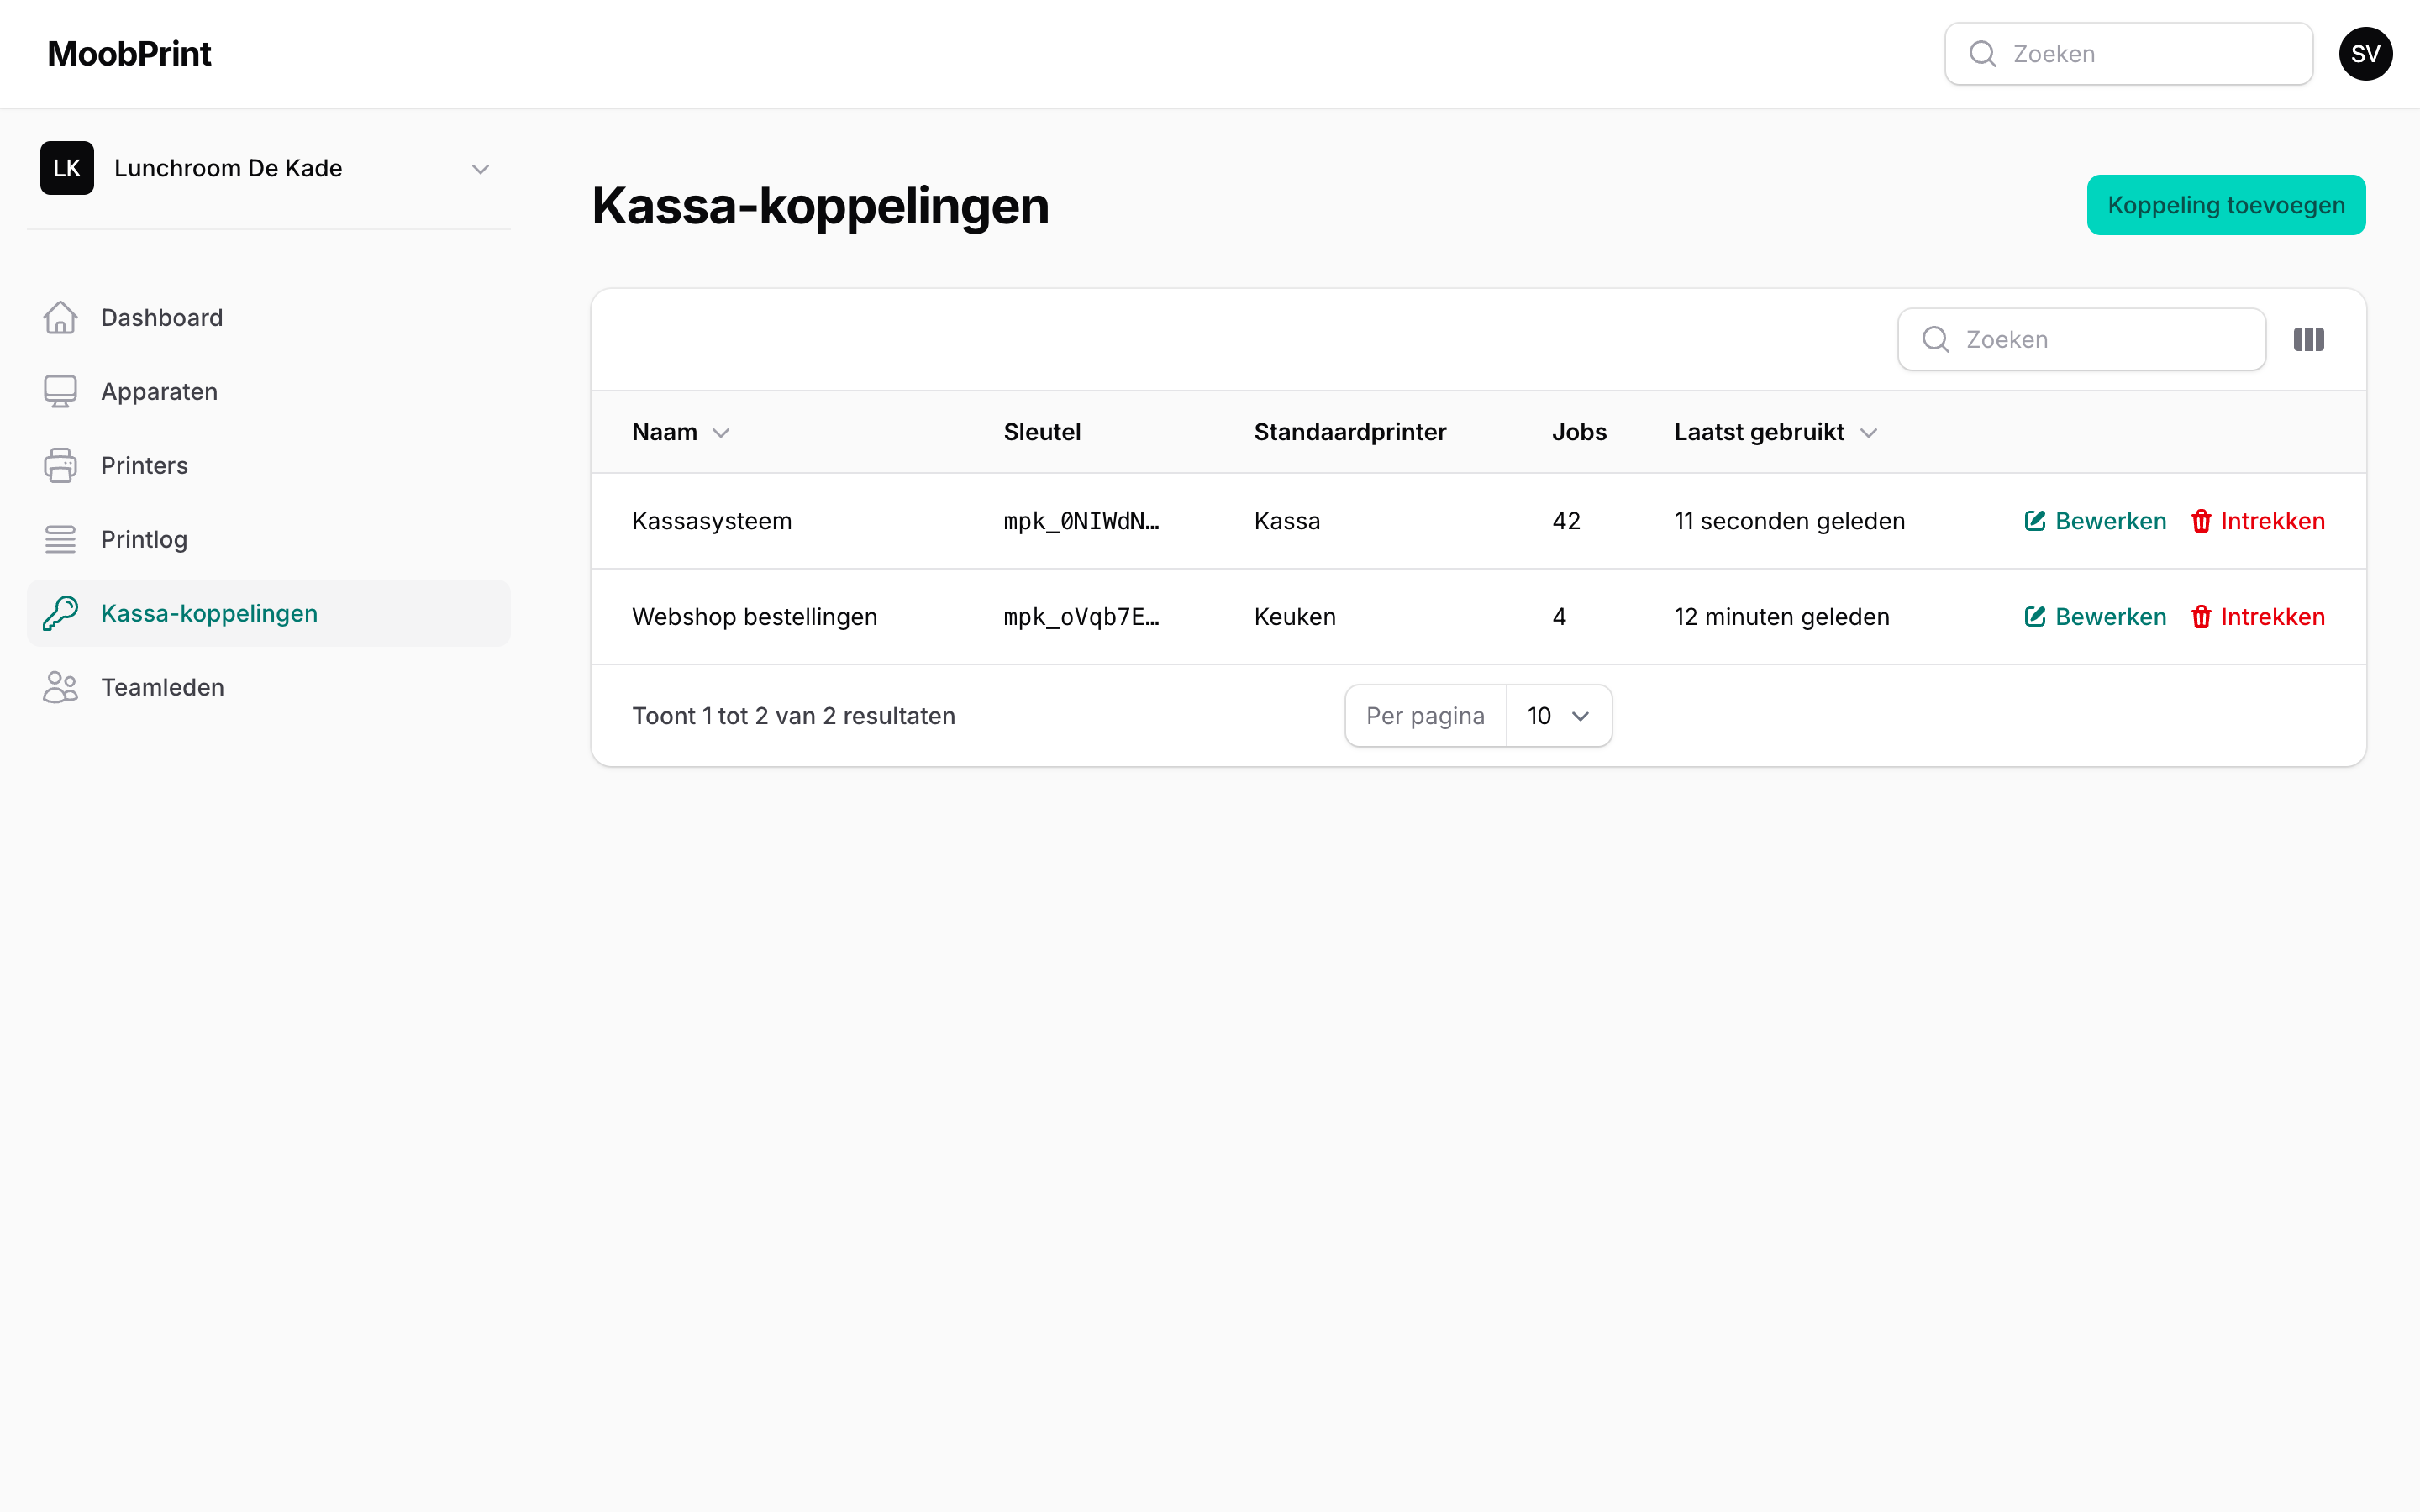
Task: Sort by Naam column
Action: (x=681, y=432)
